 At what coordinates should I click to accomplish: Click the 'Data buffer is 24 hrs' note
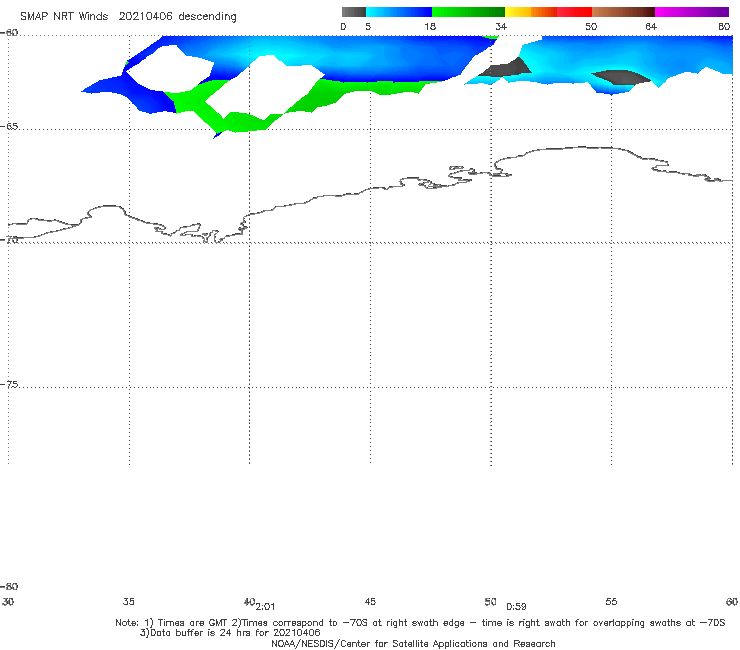(230, 633)
